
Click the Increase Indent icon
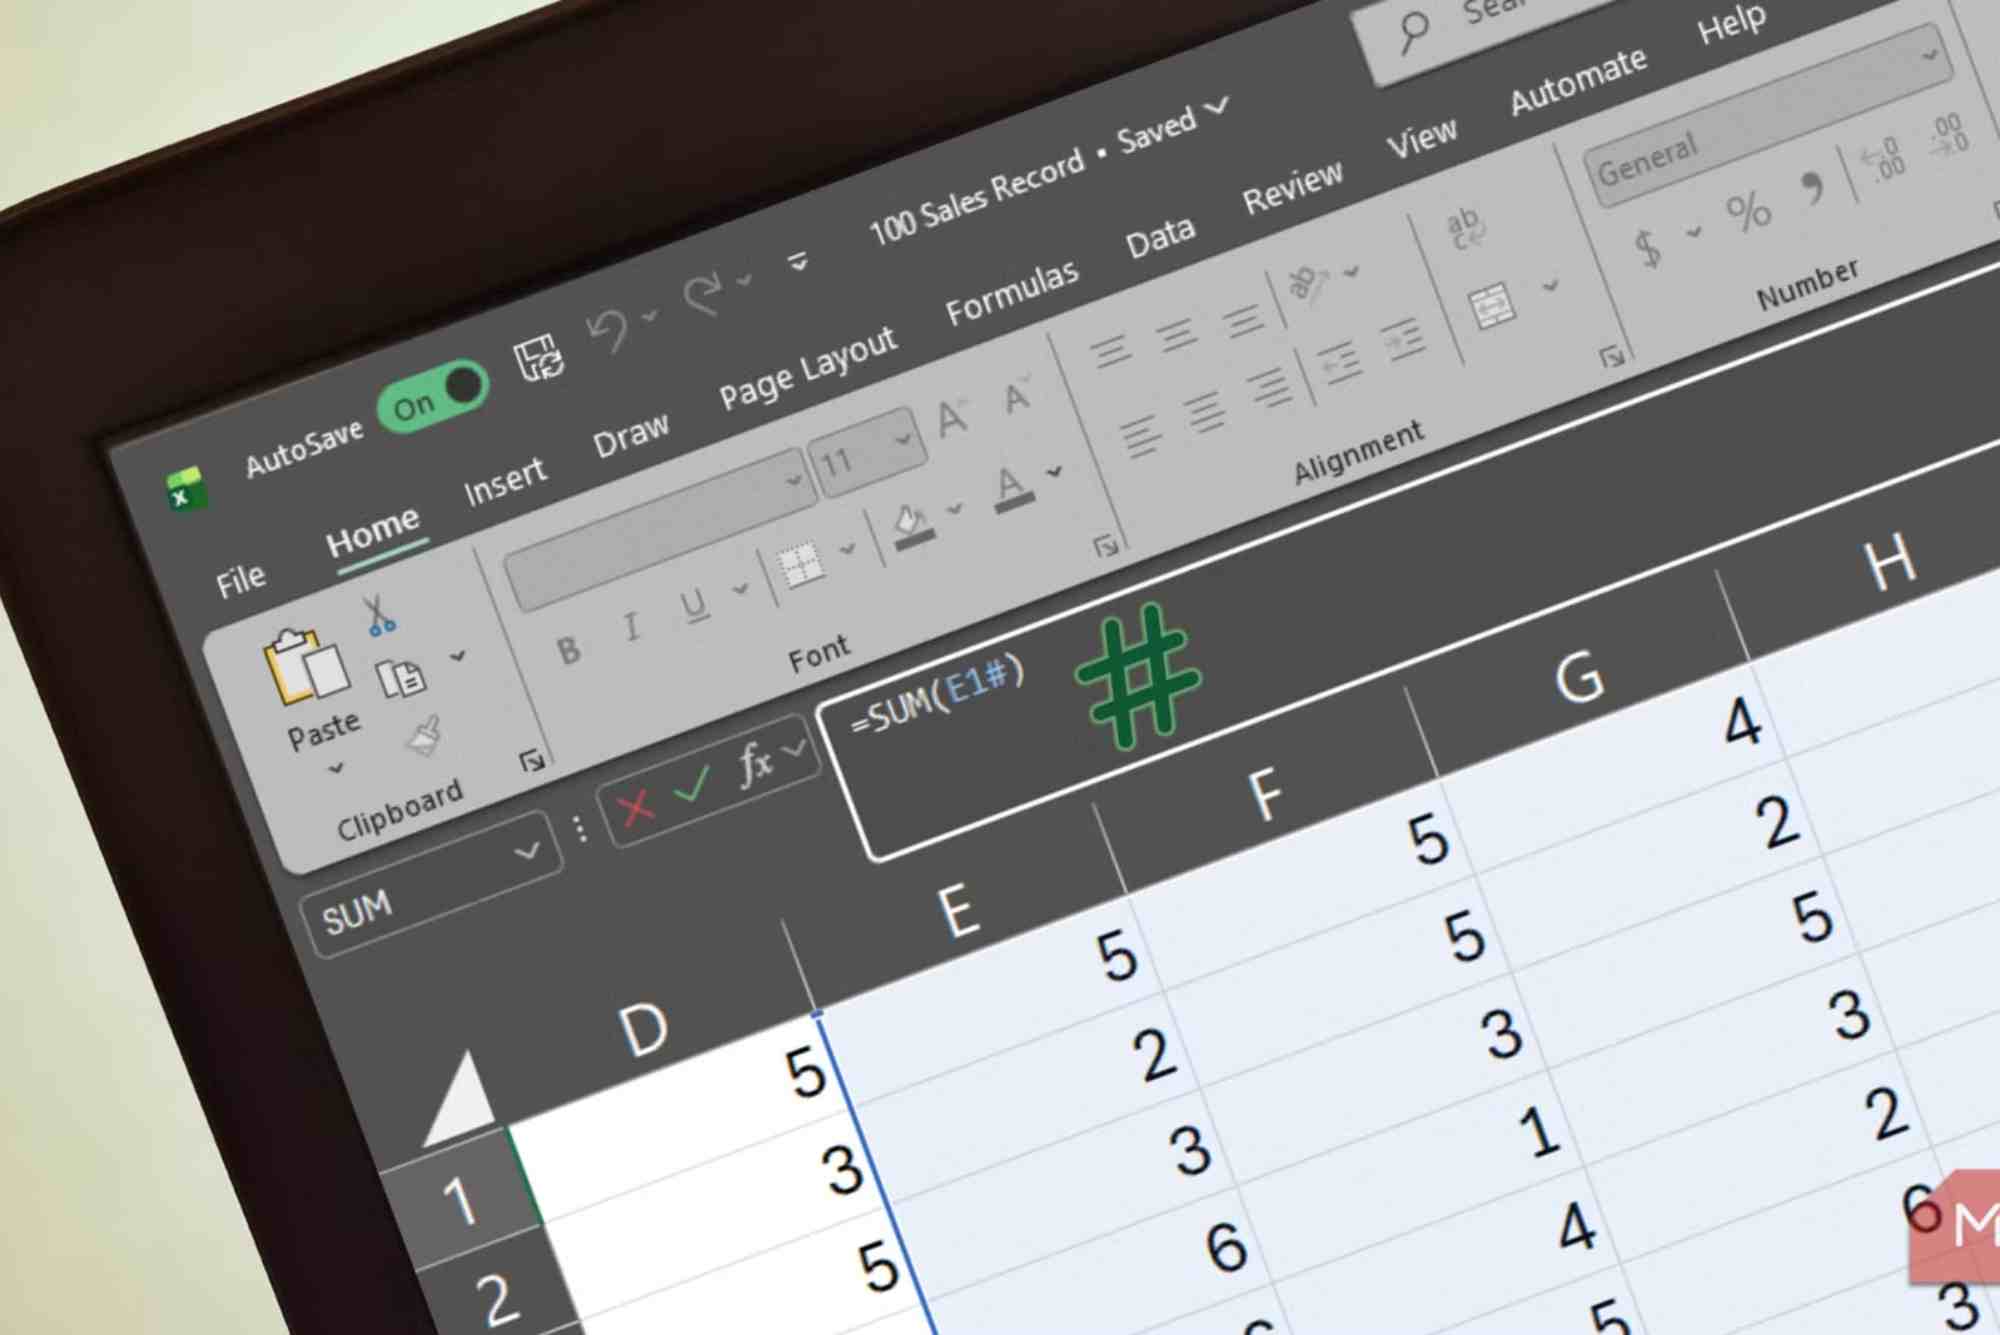click(x=1402, y=339)
